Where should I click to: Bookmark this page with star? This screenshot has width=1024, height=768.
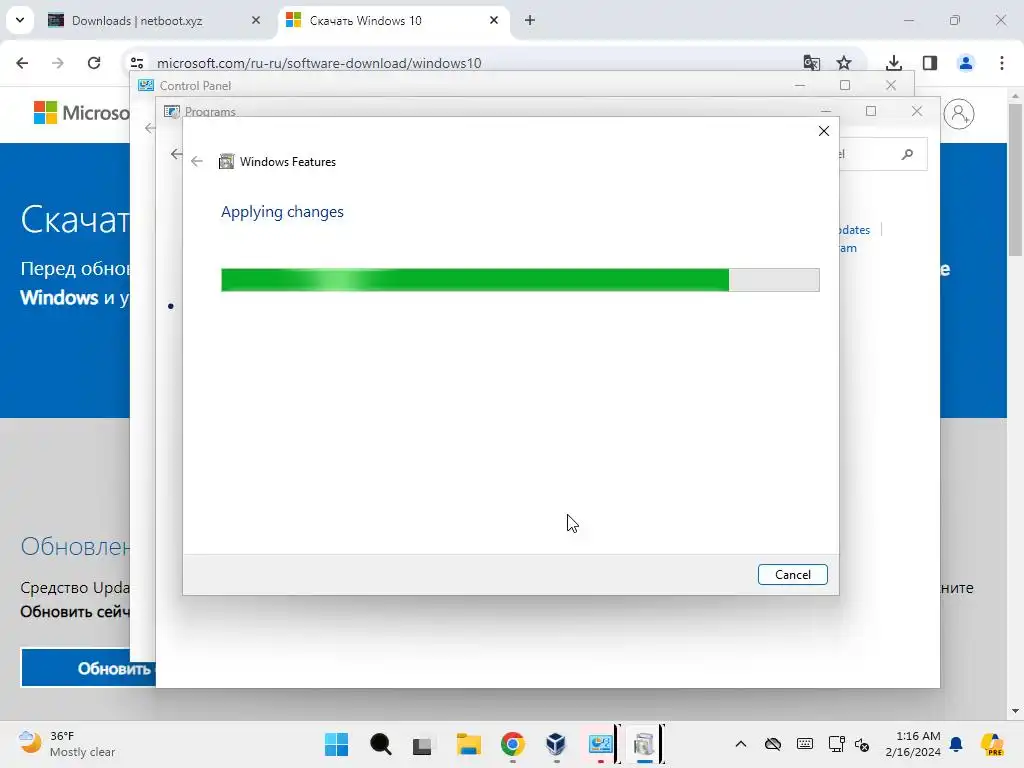click(844, 63)
